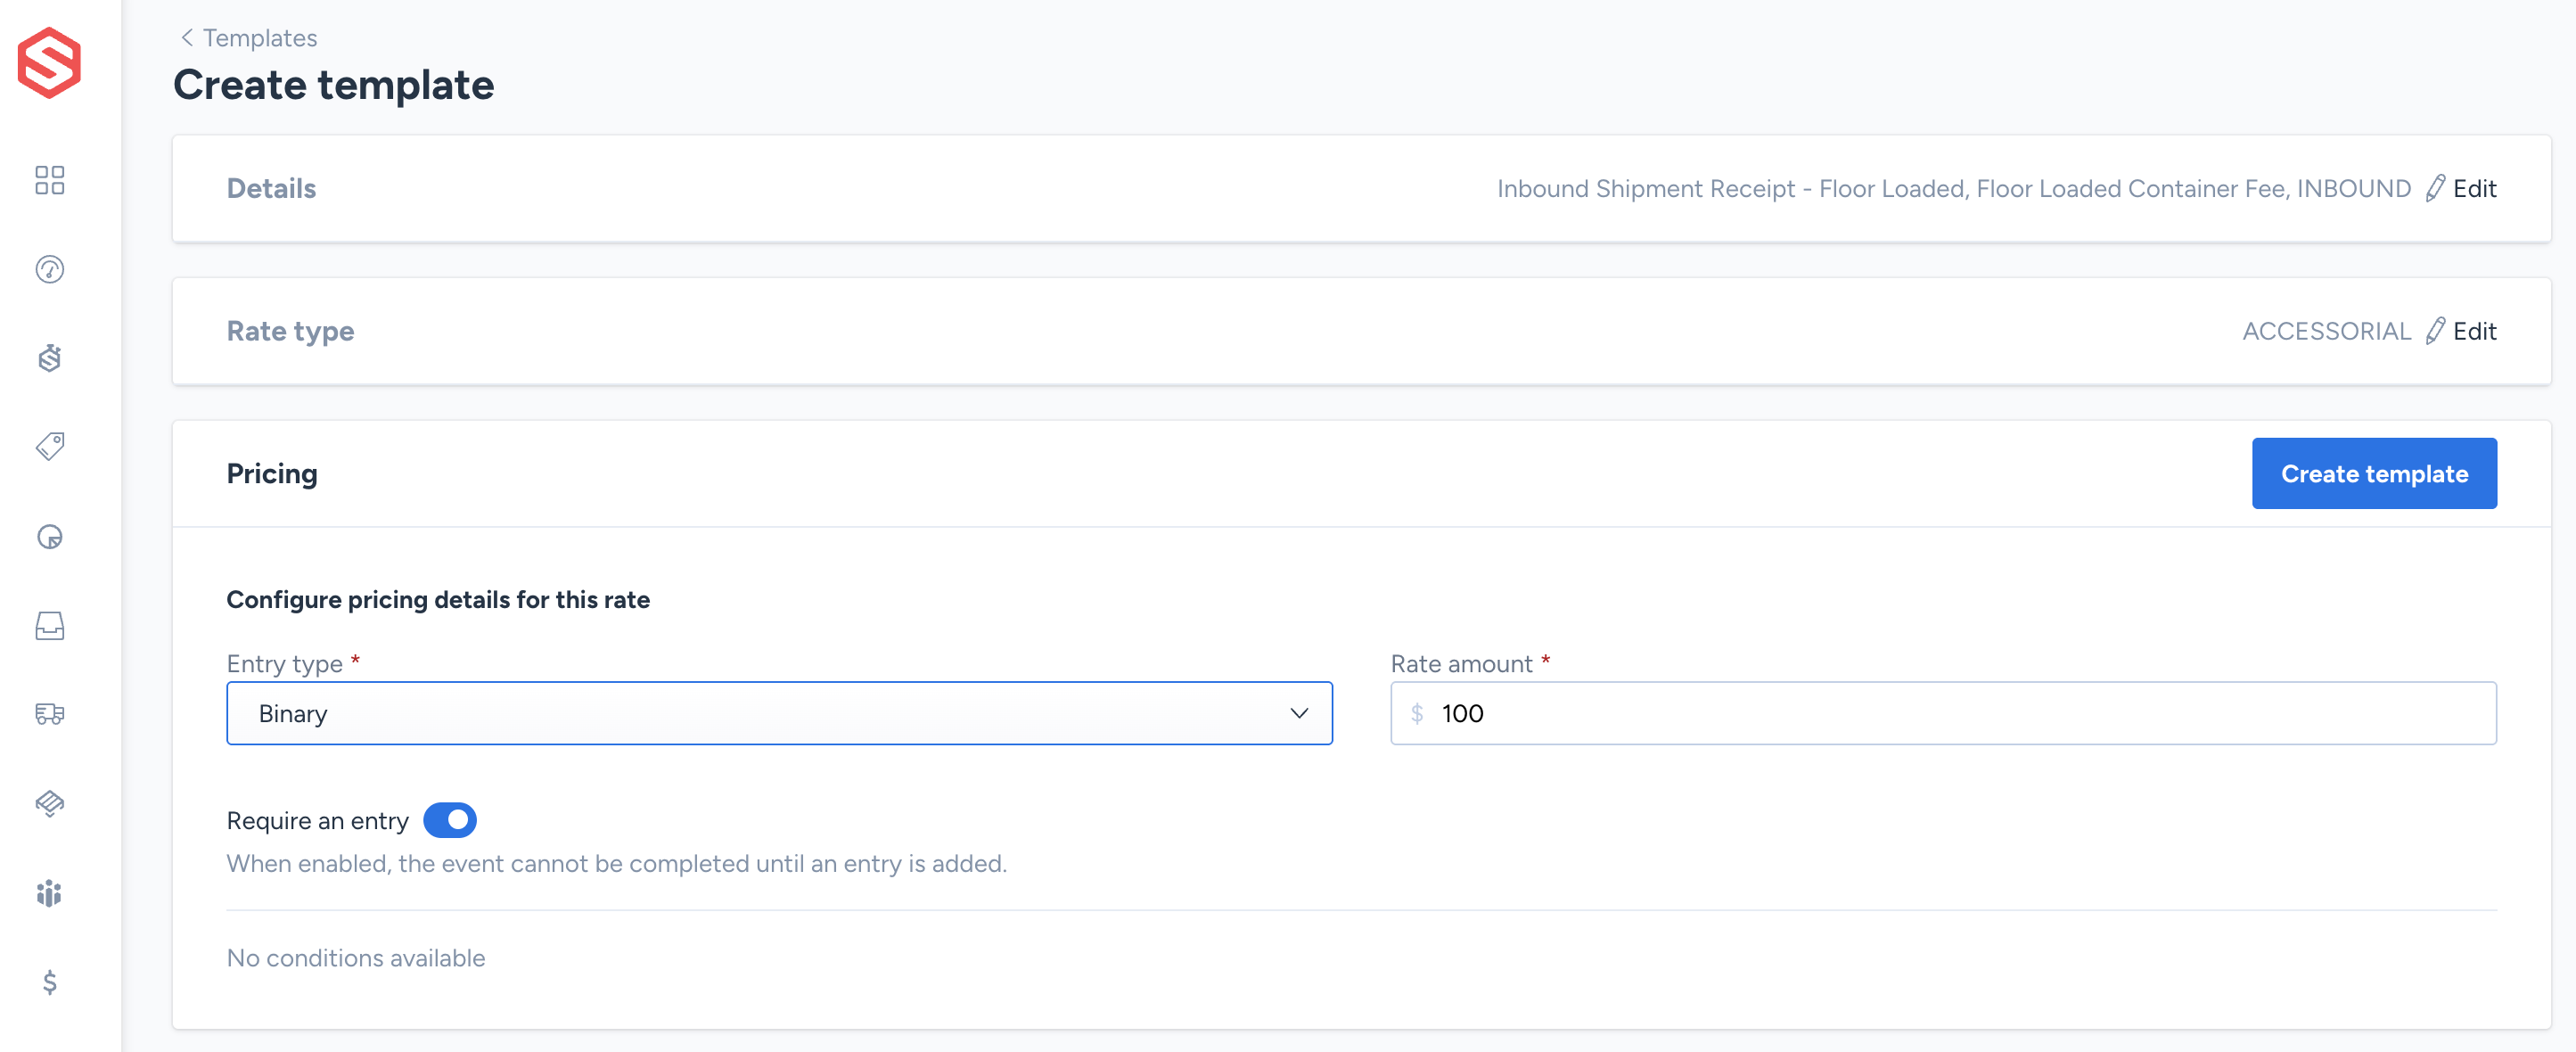Click the Rate type section heading
2576x1052 pixels.
(290, 331)
